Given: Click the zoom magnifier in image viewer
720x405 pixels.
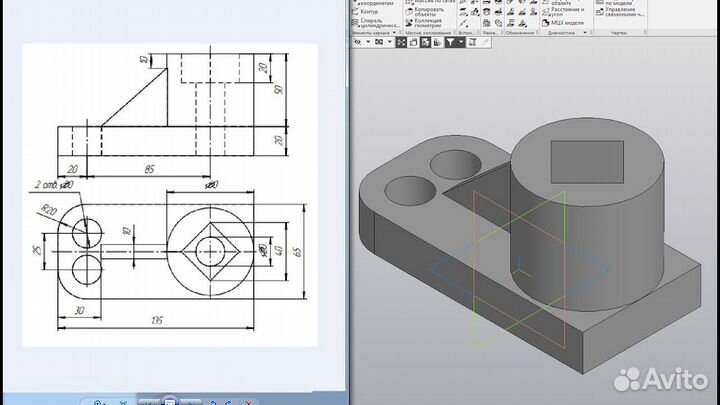Looking at the screenshot, I should [x=97, y=401].
